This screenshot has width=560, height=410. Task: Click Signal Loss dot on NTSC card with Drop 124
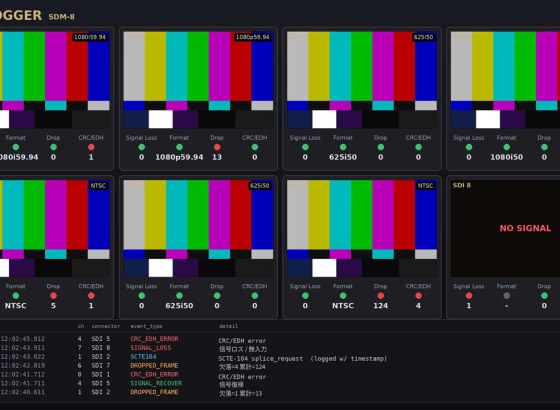[x=305, y=296]
